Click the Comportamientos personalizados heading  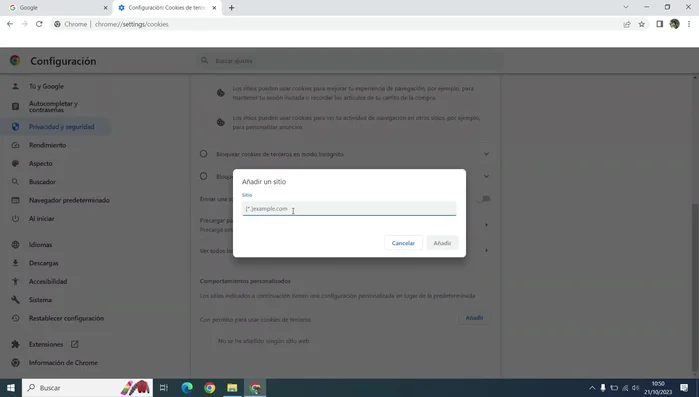click(x=245, y=281)
